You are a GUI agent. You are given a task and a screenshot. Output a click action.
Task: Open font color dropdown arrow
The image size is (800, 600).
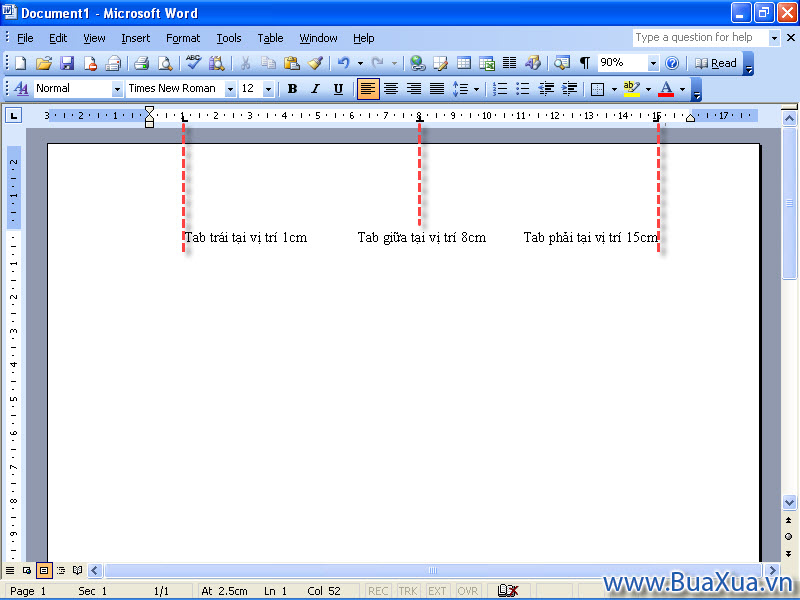click(x=682, y=89)
